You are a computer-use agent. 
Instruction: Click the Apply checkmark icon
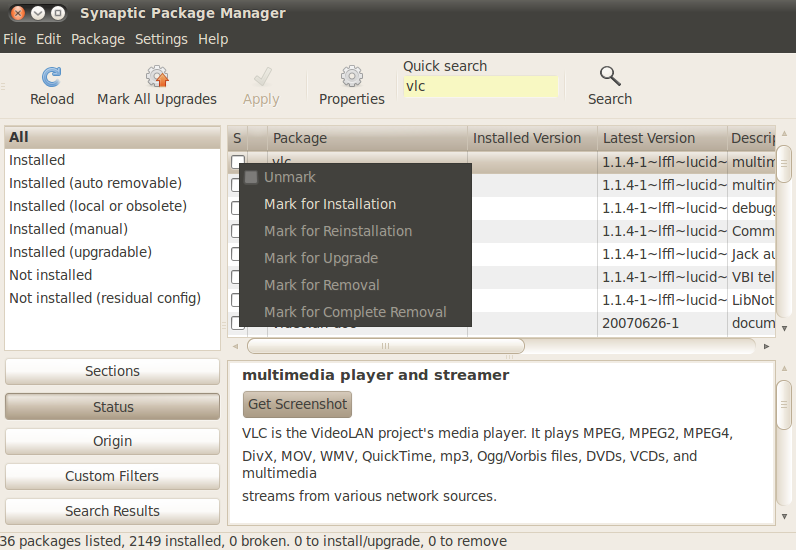tap(261, 78)
